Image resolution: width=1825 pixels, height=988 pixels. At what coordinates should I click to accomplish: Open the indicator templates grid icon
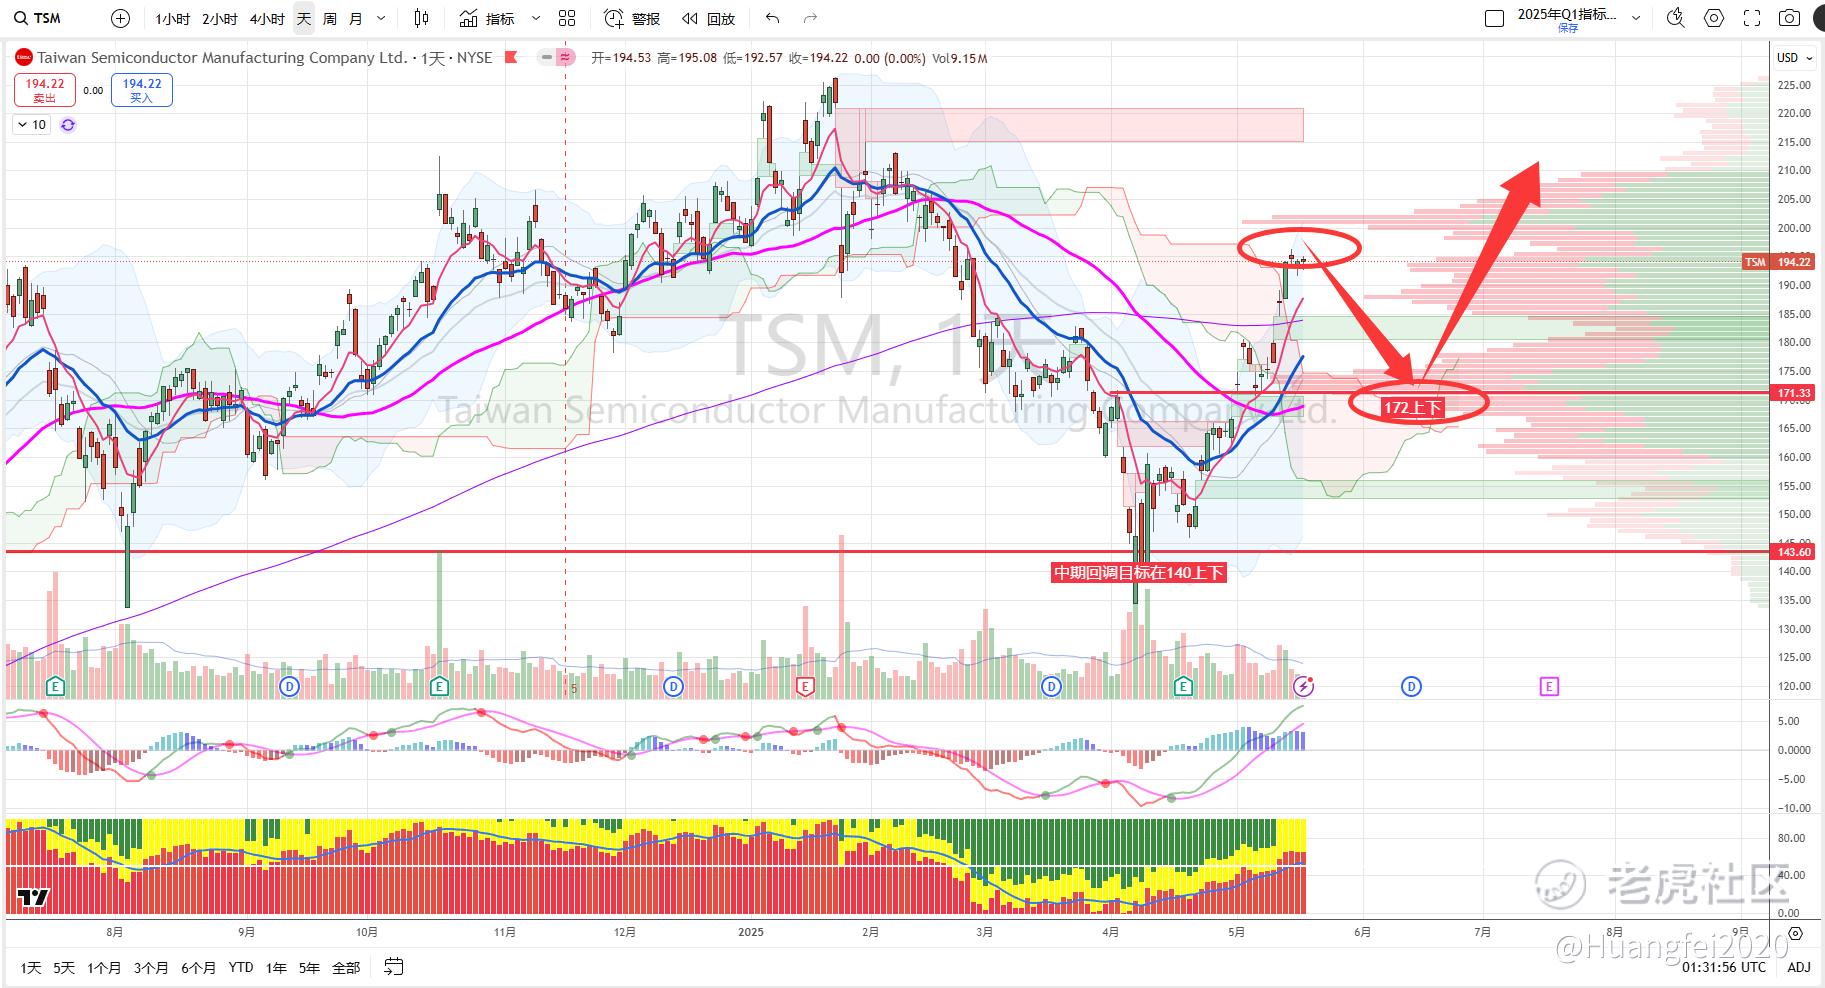[x=567, y=18]
